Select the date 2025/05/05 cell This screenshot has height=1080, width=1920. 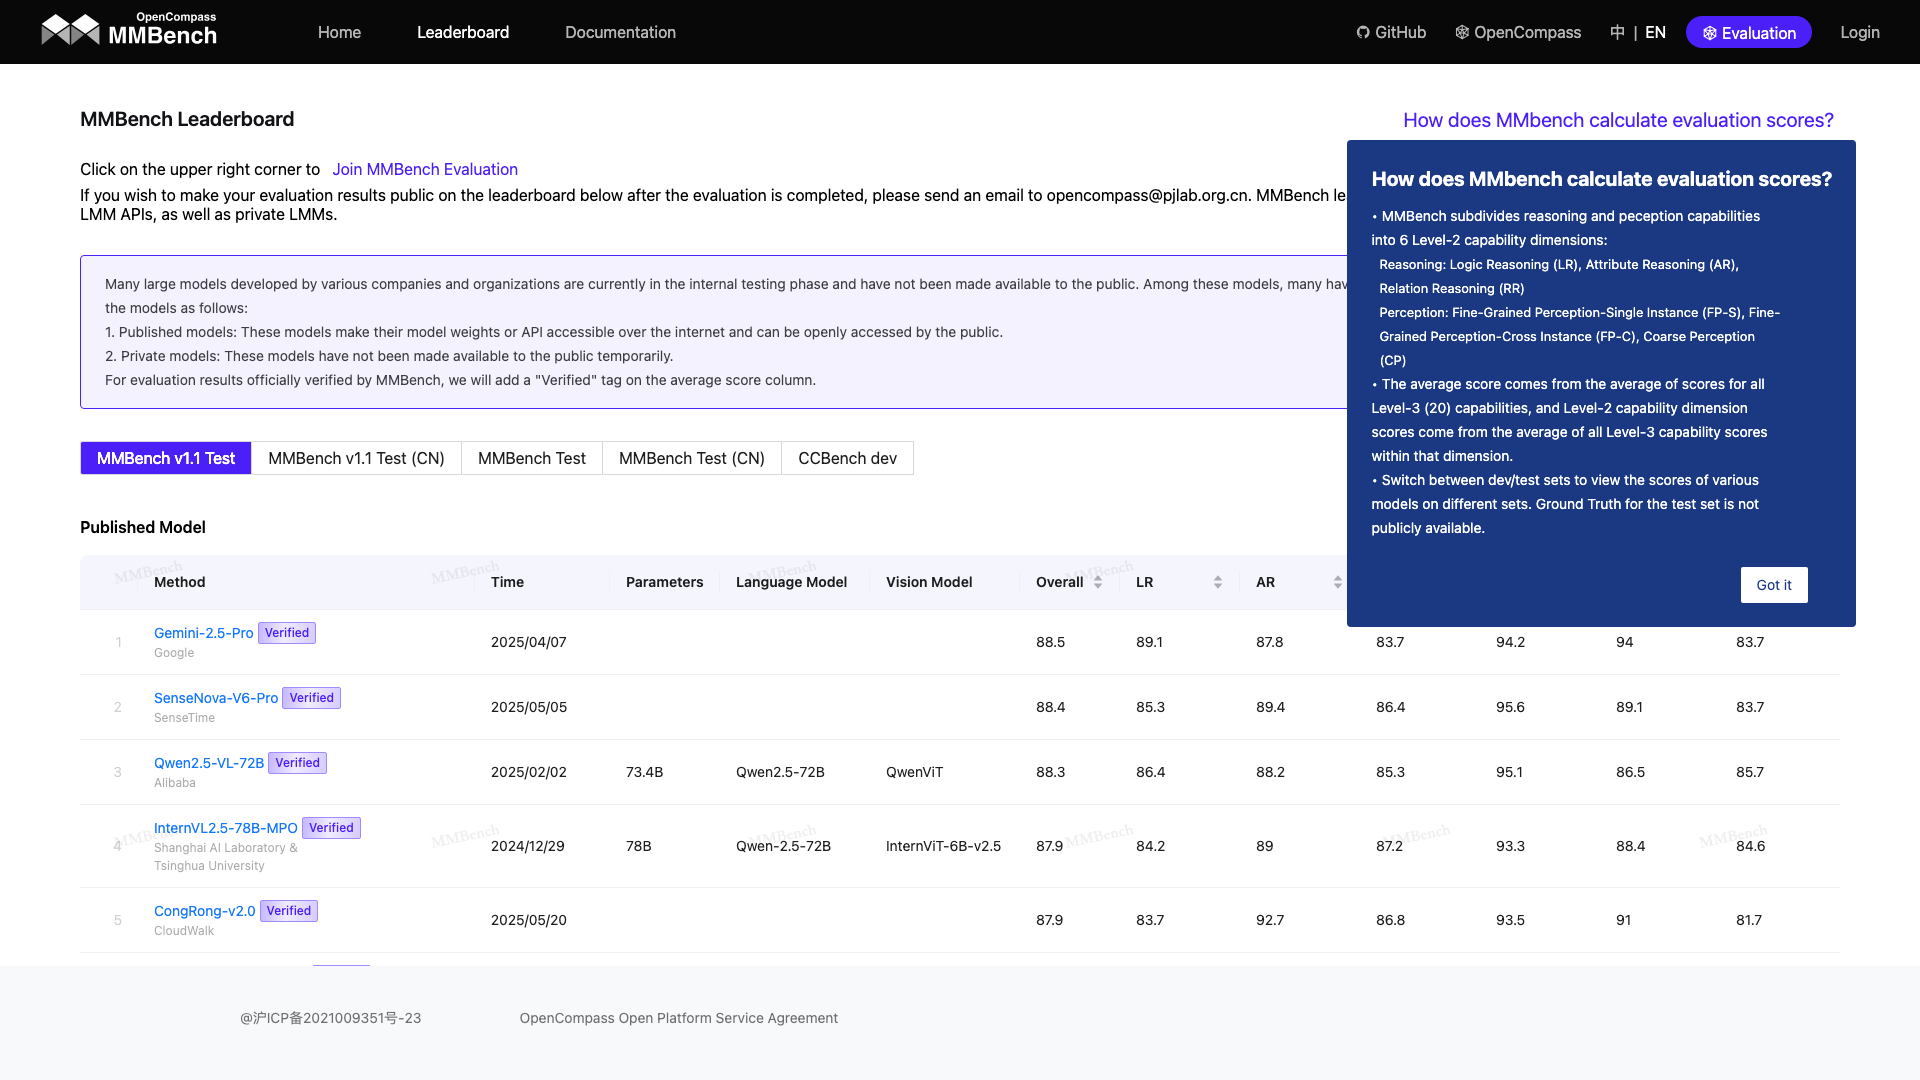(x=529, y=707)
